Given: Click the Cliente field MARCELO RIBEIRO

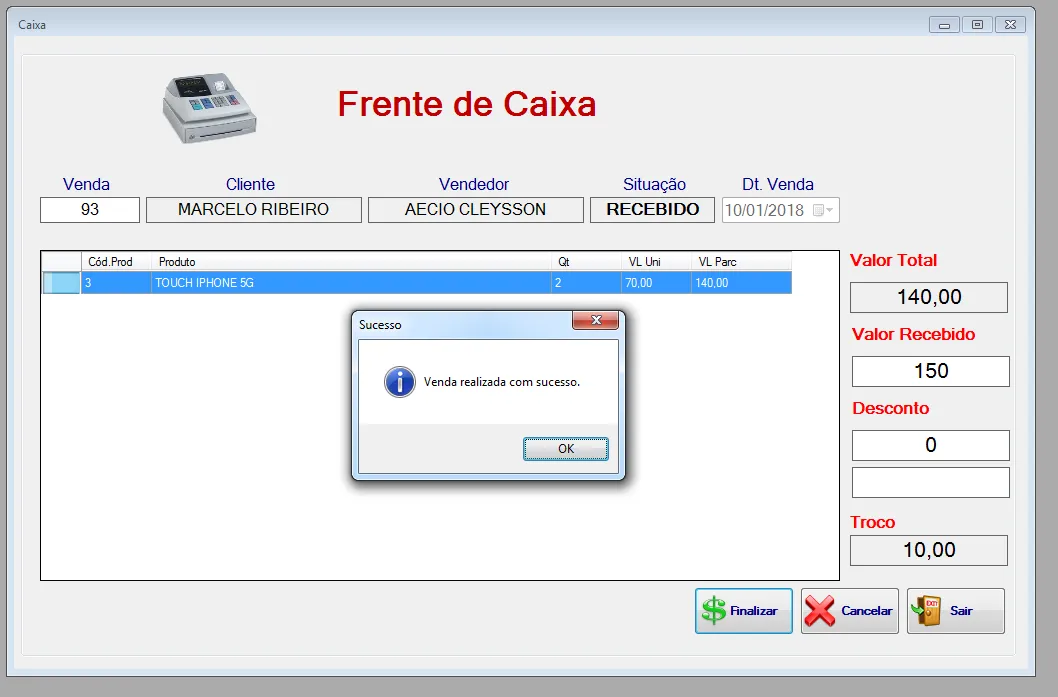Looking at the screenshot, I should (x=253, y=210).
